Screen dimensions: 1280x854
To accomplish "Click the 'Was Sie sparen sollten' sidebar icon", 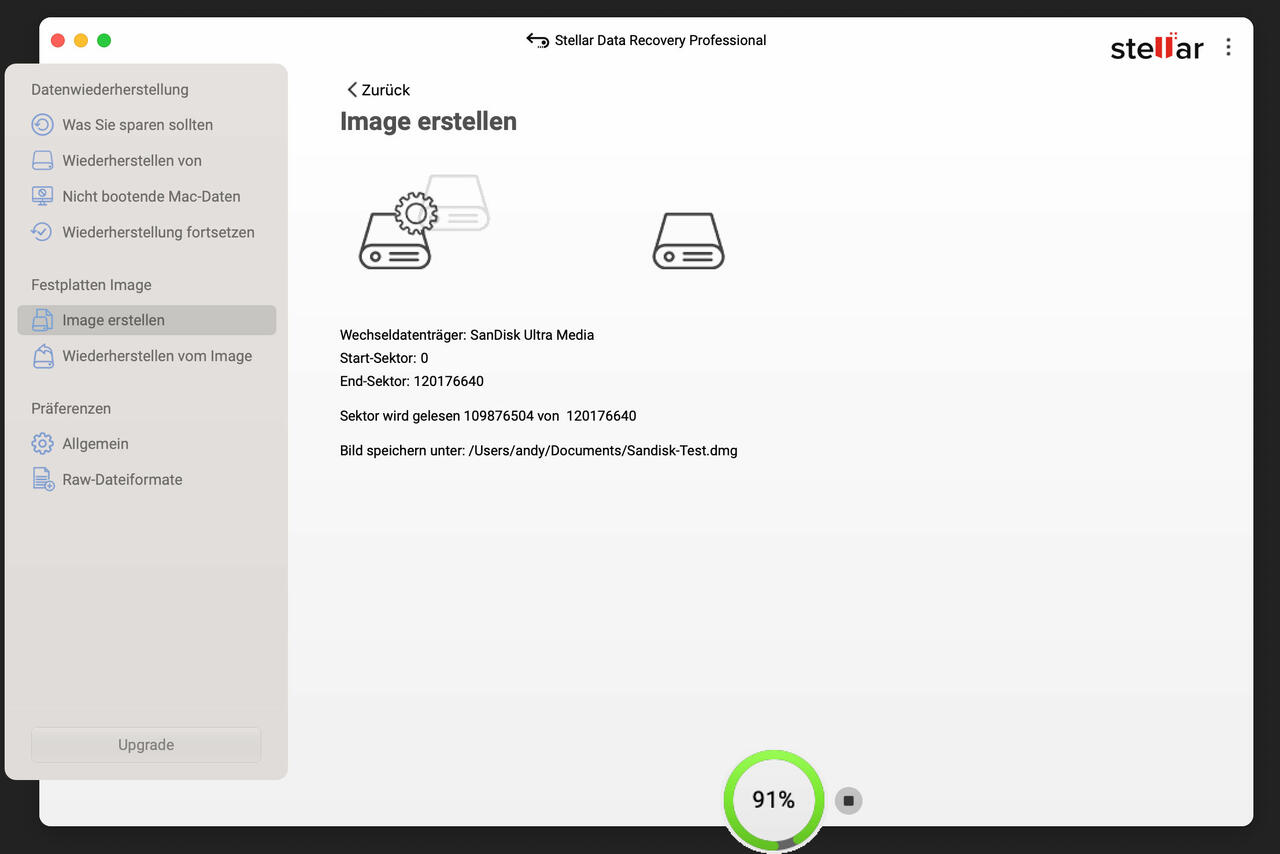I will (x=42, y=125).
